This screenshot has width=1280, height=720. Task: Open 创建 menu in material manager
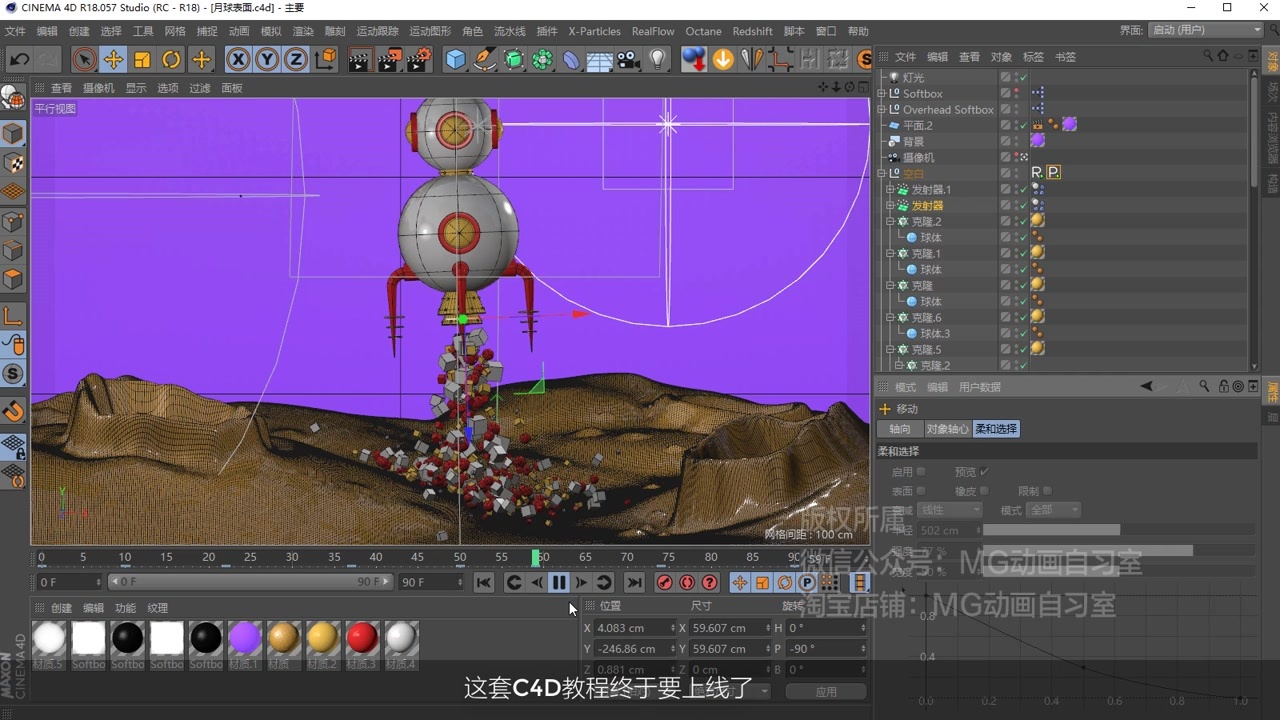(61, 608)
